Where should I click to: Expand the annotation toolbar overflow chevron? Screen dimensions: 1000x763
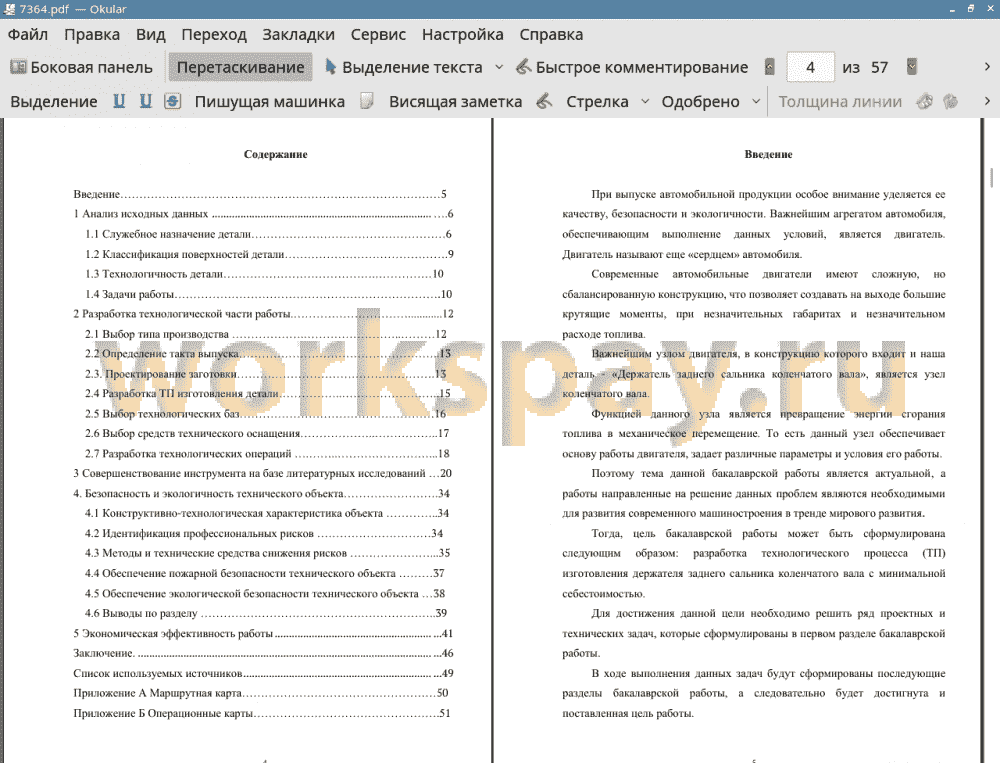tap(987, 101)
